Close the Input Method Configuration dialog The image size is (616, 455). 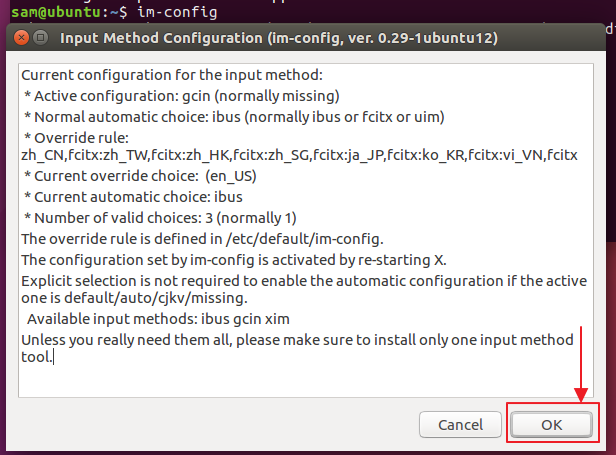[x=19, y=39]
